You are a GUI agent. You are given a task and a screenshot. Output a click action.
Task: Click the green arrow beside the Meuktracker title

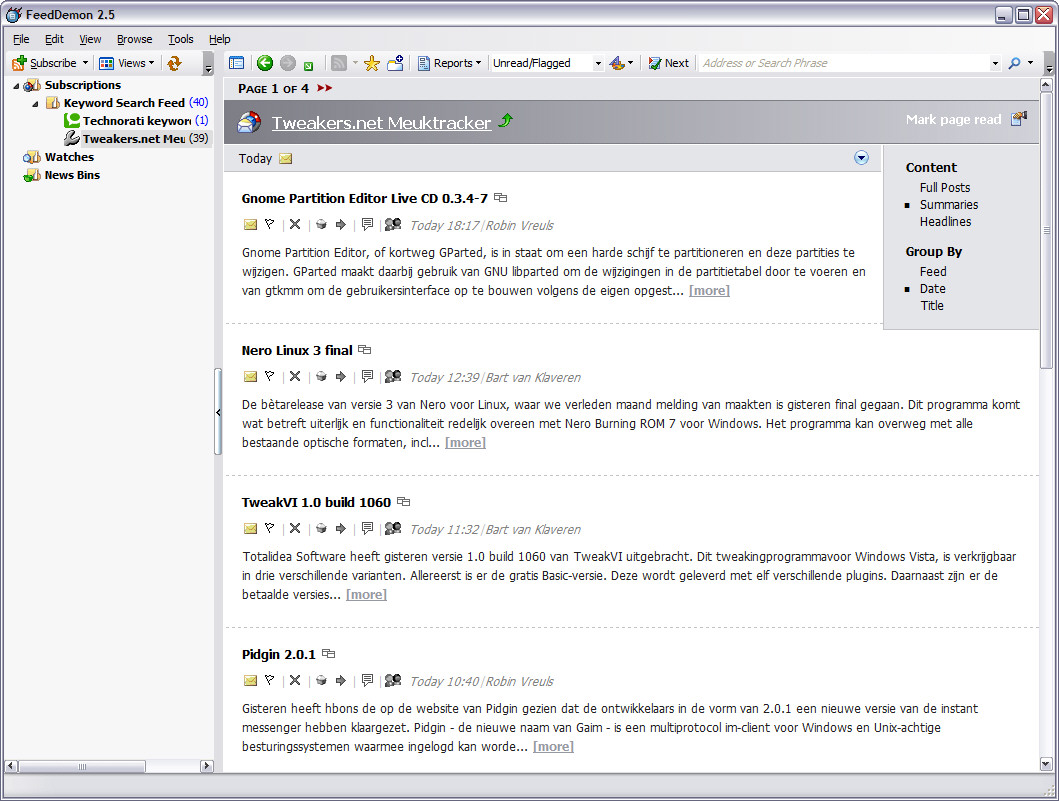coord(505,120)
